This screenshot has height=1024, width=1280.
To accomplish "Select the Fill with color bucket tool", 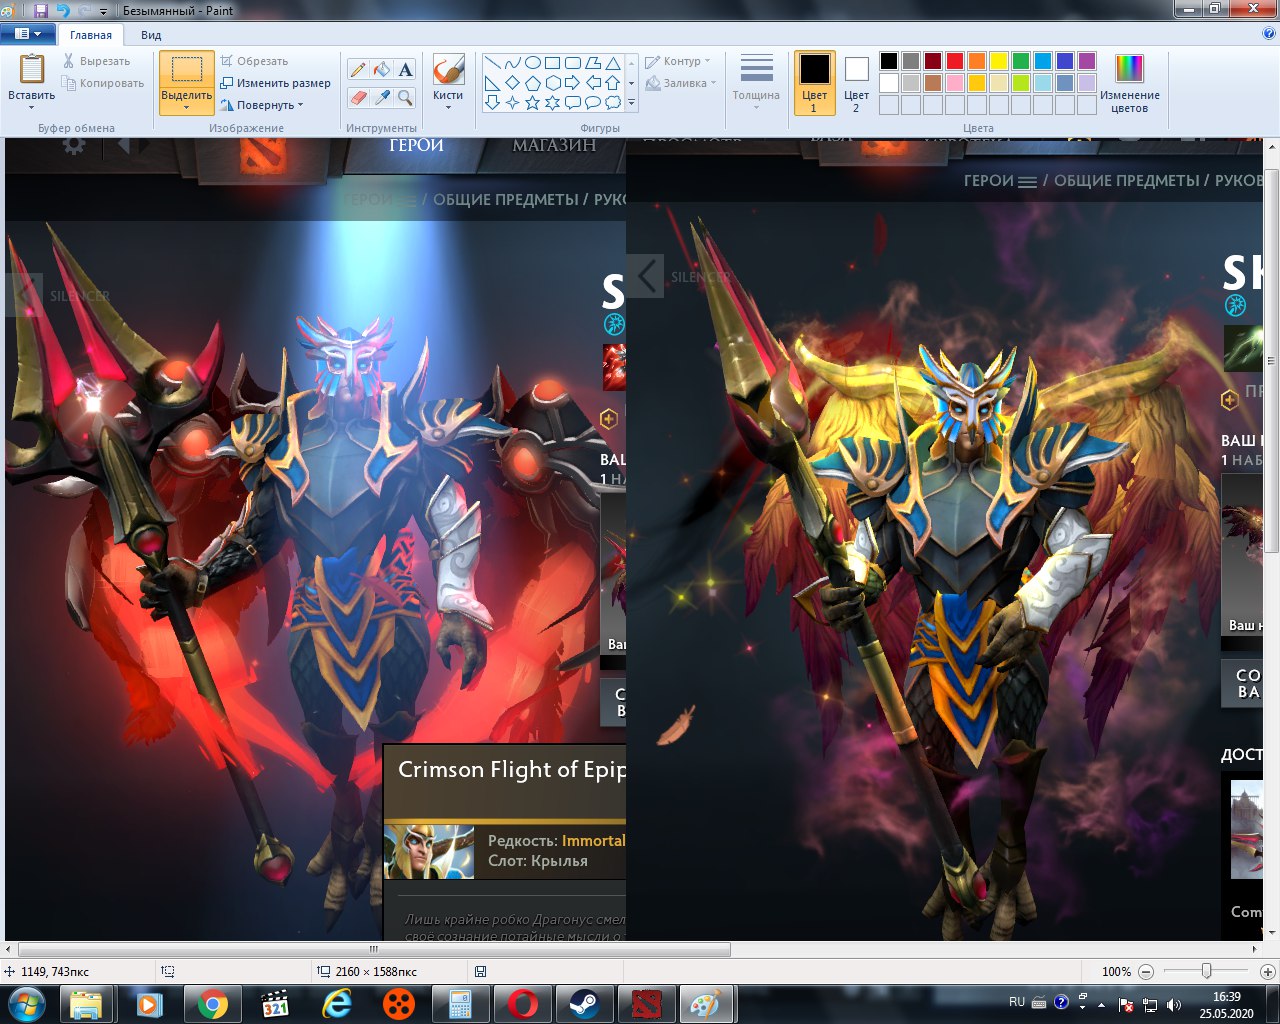I will pos(382,70).
